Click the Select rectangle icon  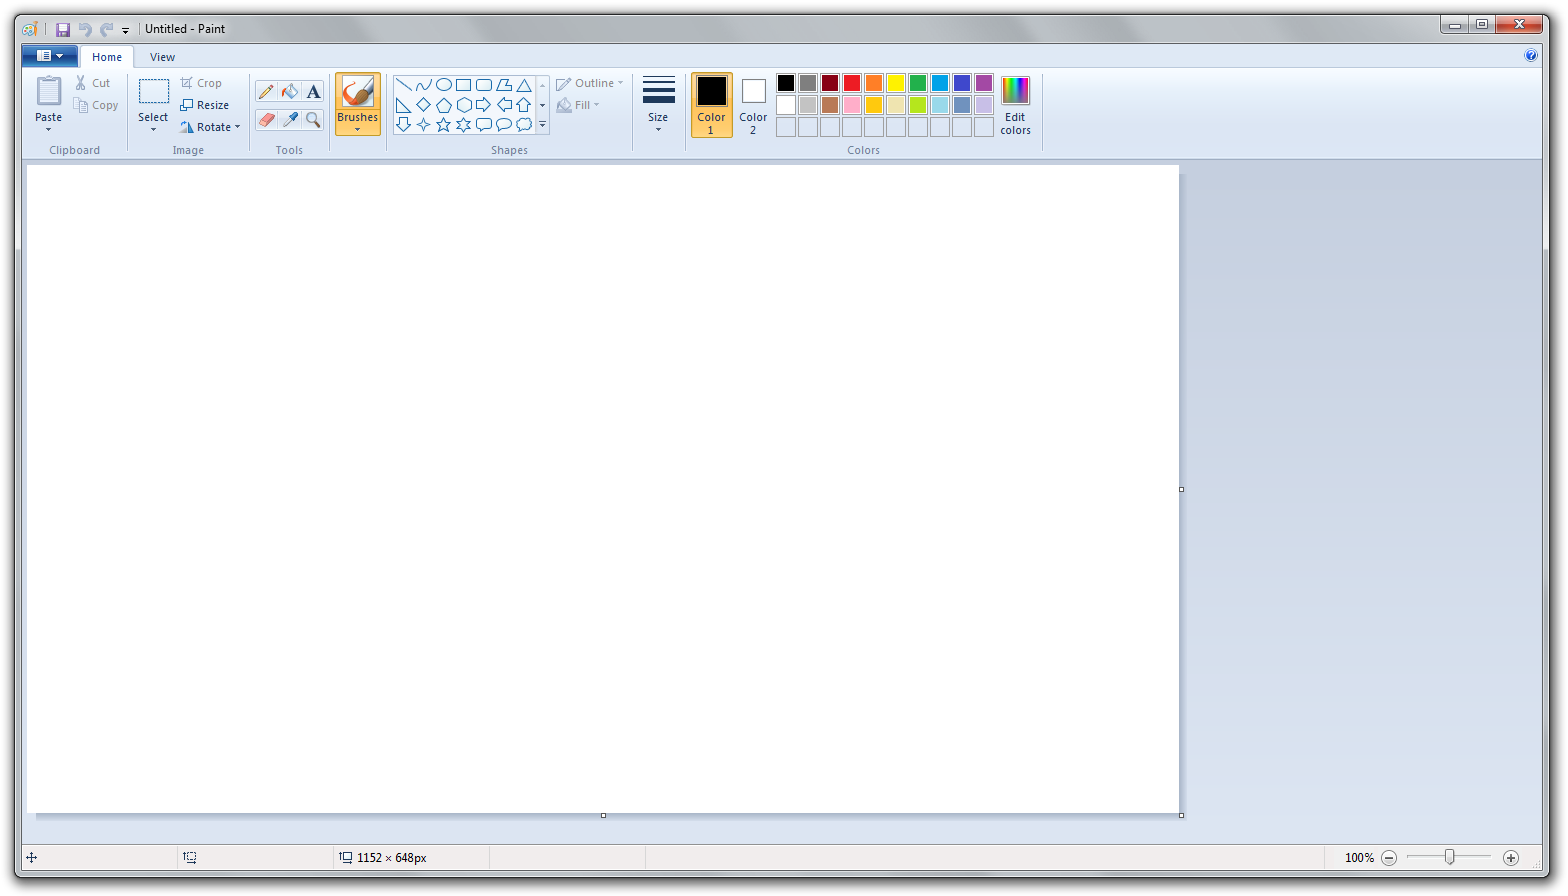point(153,91)
